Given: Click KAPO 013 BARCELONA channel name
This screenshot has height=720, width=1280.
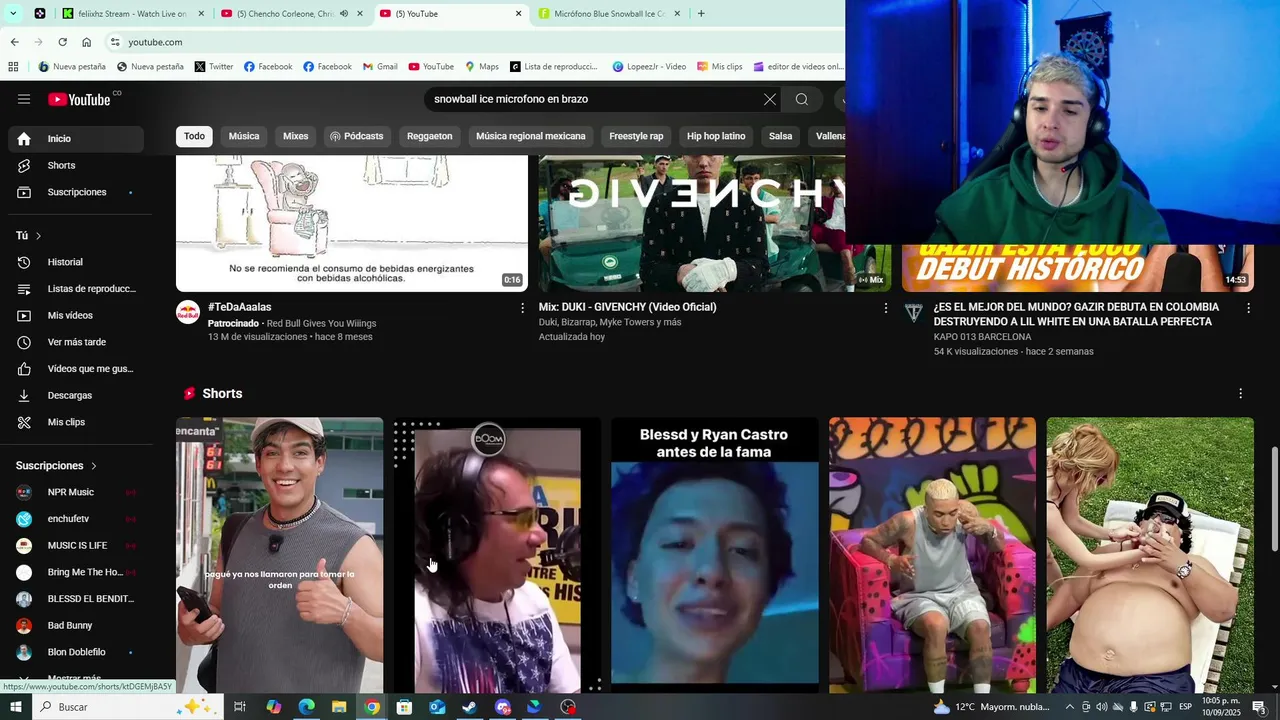Looking at the screenshot, I should point(982,337).
